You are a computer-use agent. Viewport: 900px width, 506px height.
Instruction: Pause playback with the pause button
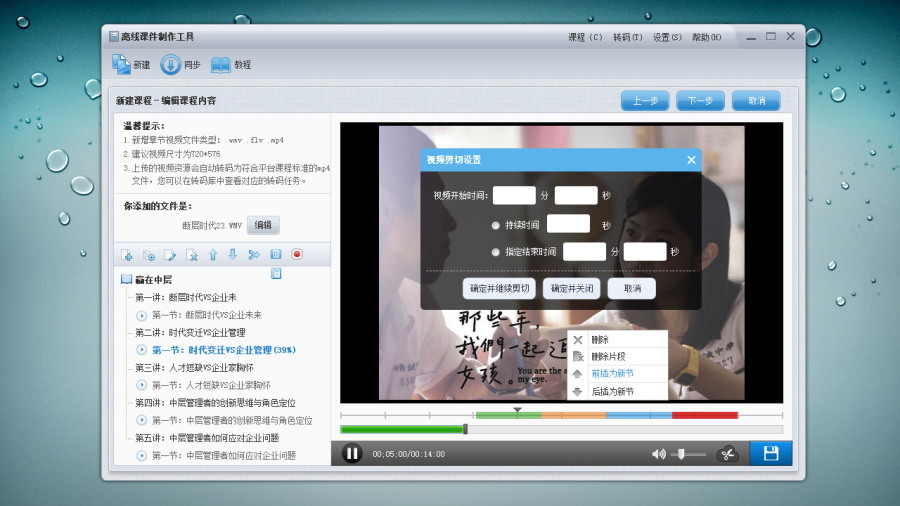tap(352, 453)
